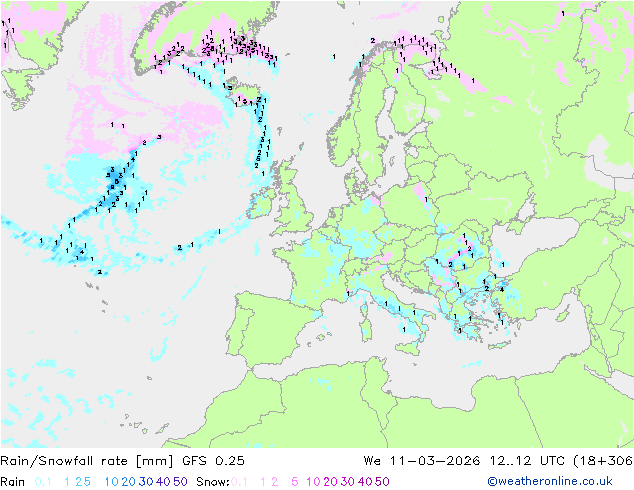Click the snow legend value 40
The image size is (634, 490).
(x=365, y=482)
